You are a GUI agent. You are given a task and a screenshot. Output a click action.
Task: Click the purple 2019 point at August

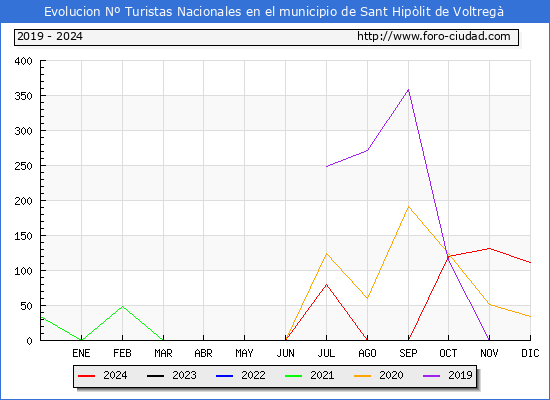[x=367, y=150]
